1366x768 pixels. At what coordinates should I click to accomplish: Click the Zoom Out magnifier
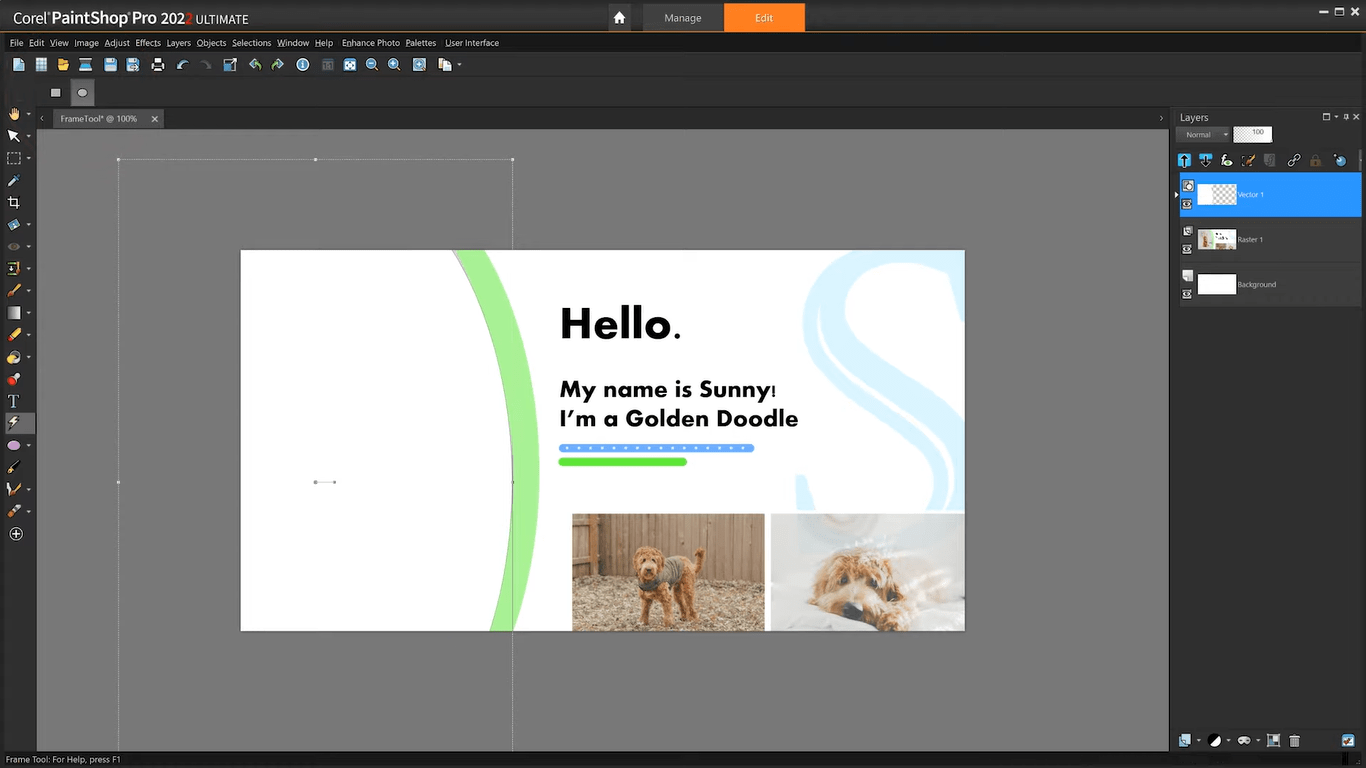tap(372, 65)
